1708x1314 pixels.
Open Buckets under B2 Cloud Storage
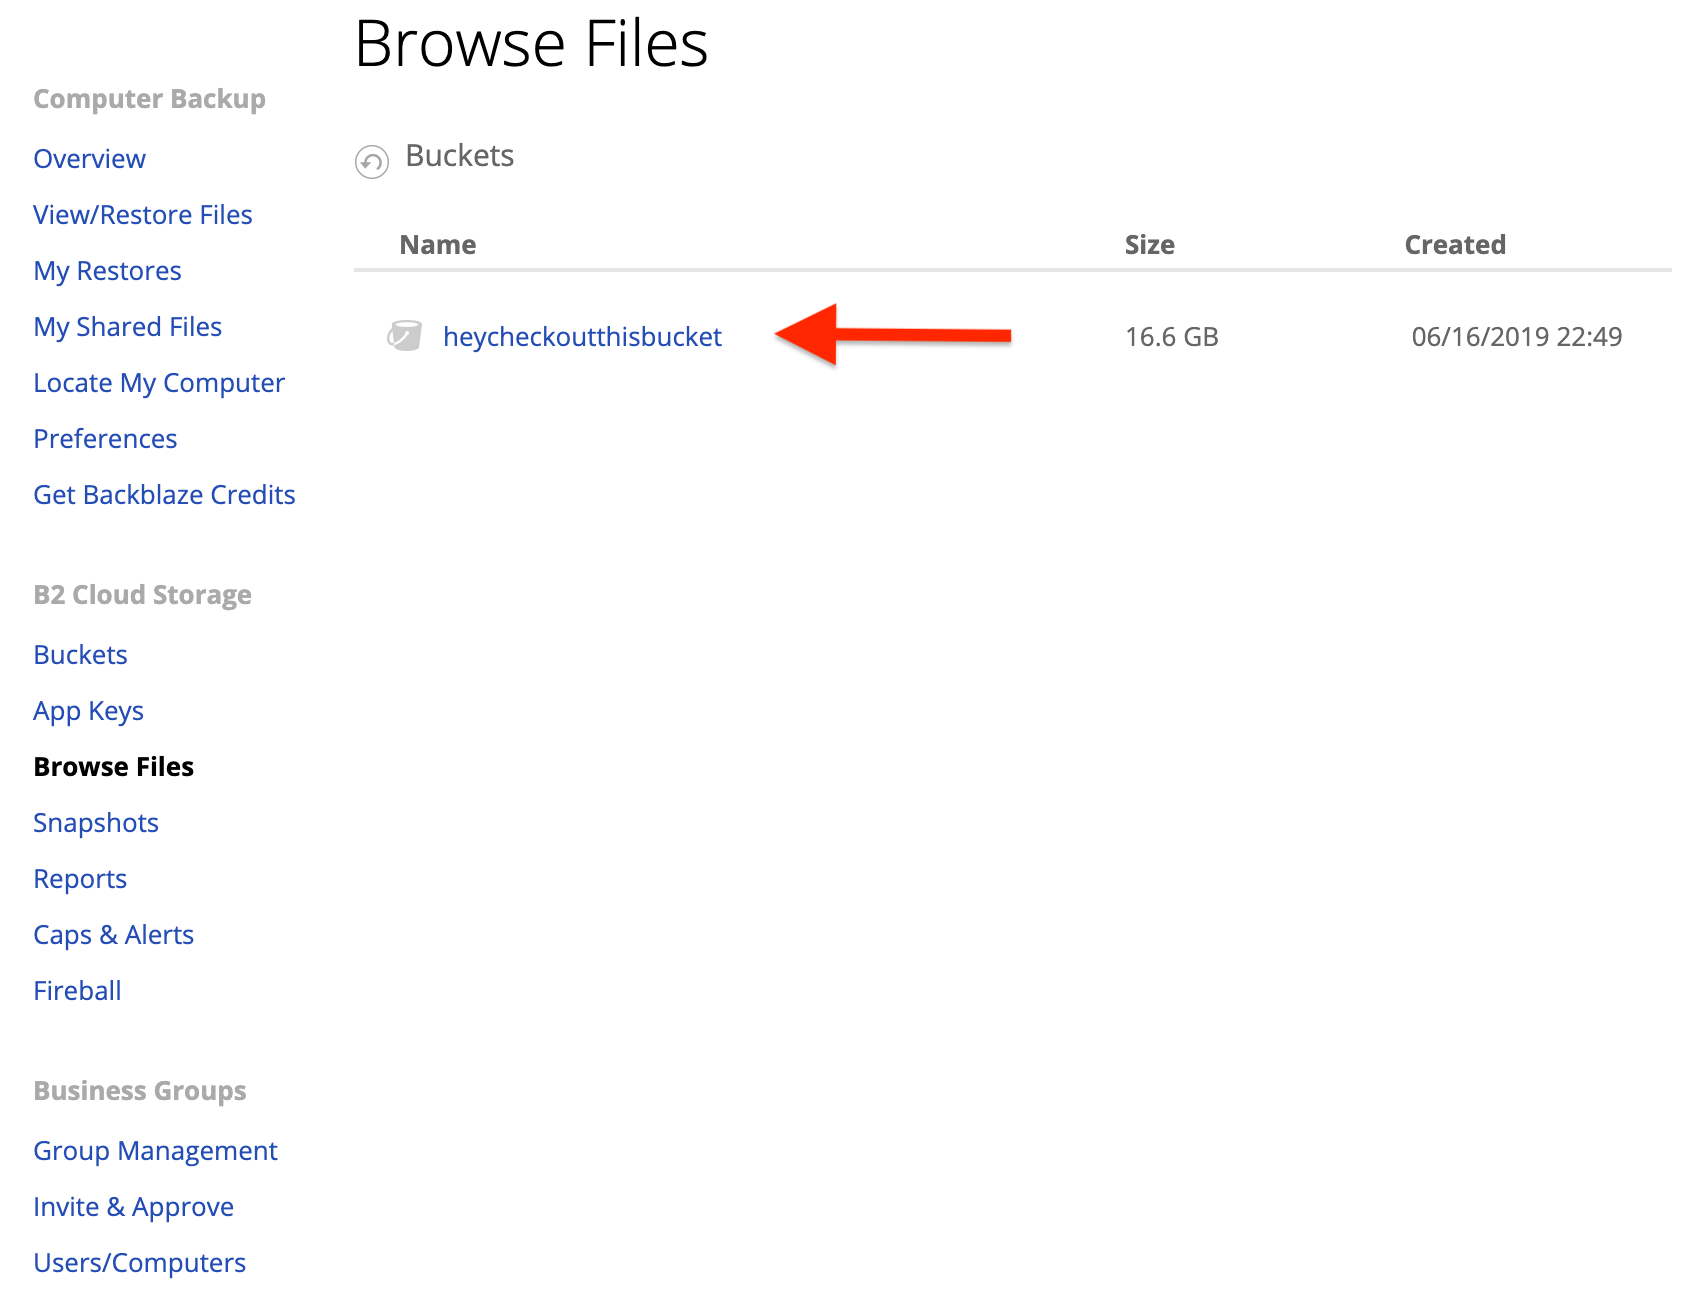pos(80,655)
